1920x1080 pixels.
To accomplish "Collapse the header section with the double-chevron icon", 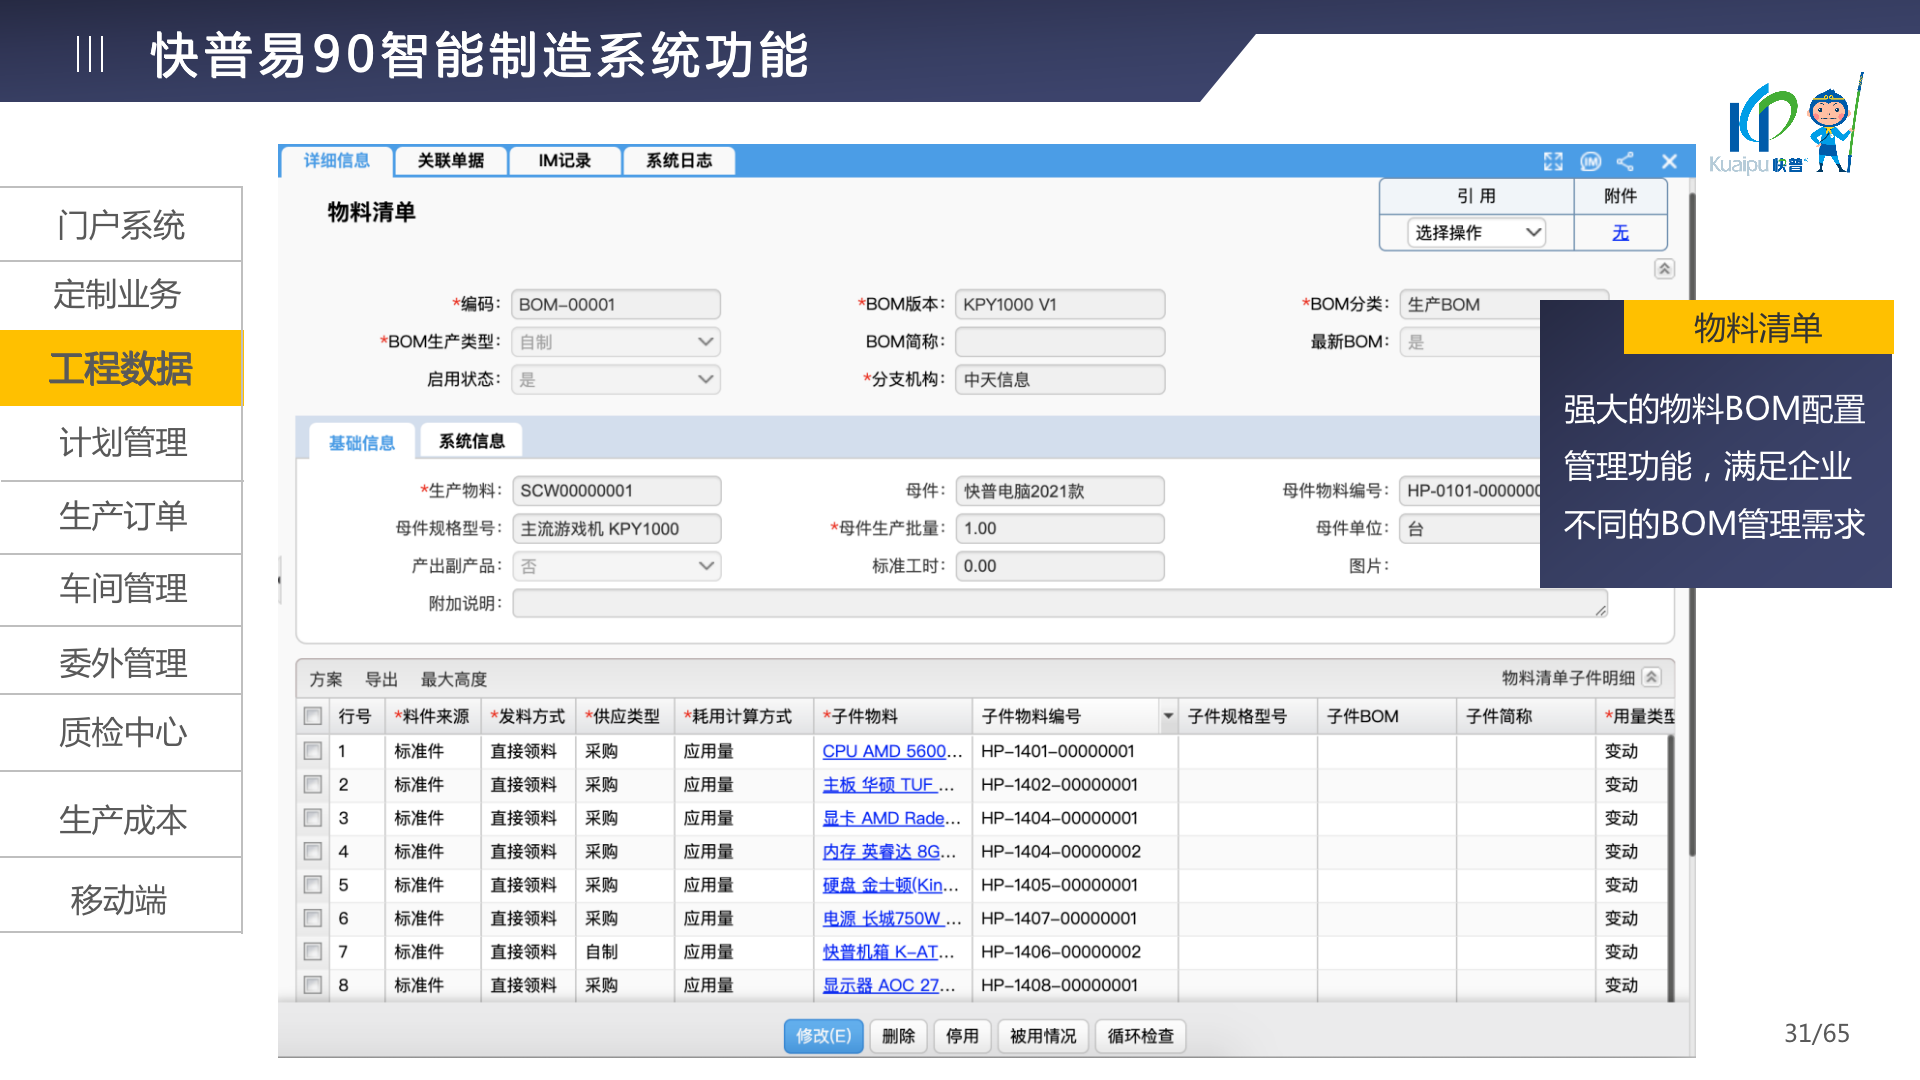I will pyautogui.click(x=1664, y=269).
